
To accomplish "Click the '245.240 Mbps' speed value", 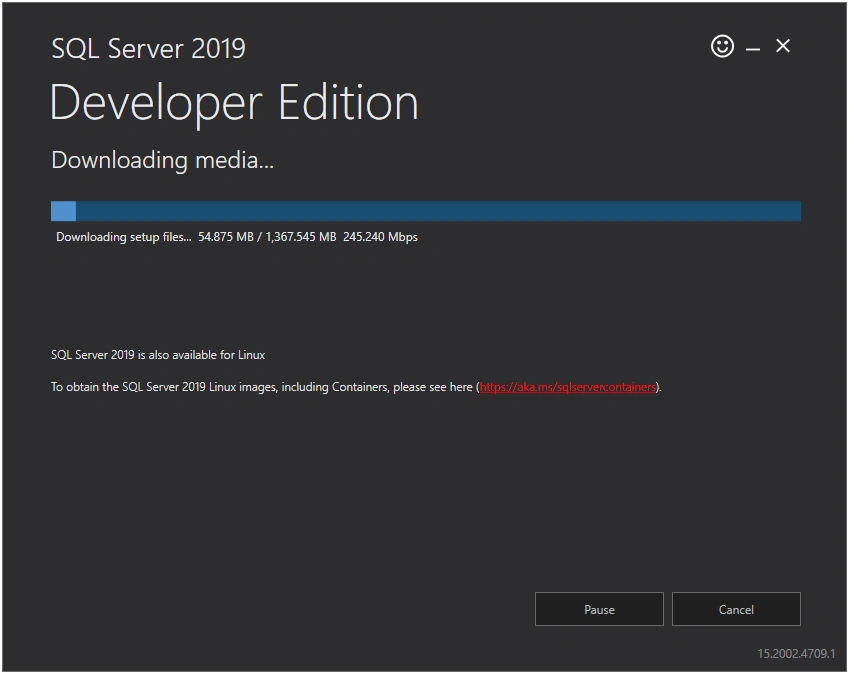I will pyautogui.click(x=380, y=237).
